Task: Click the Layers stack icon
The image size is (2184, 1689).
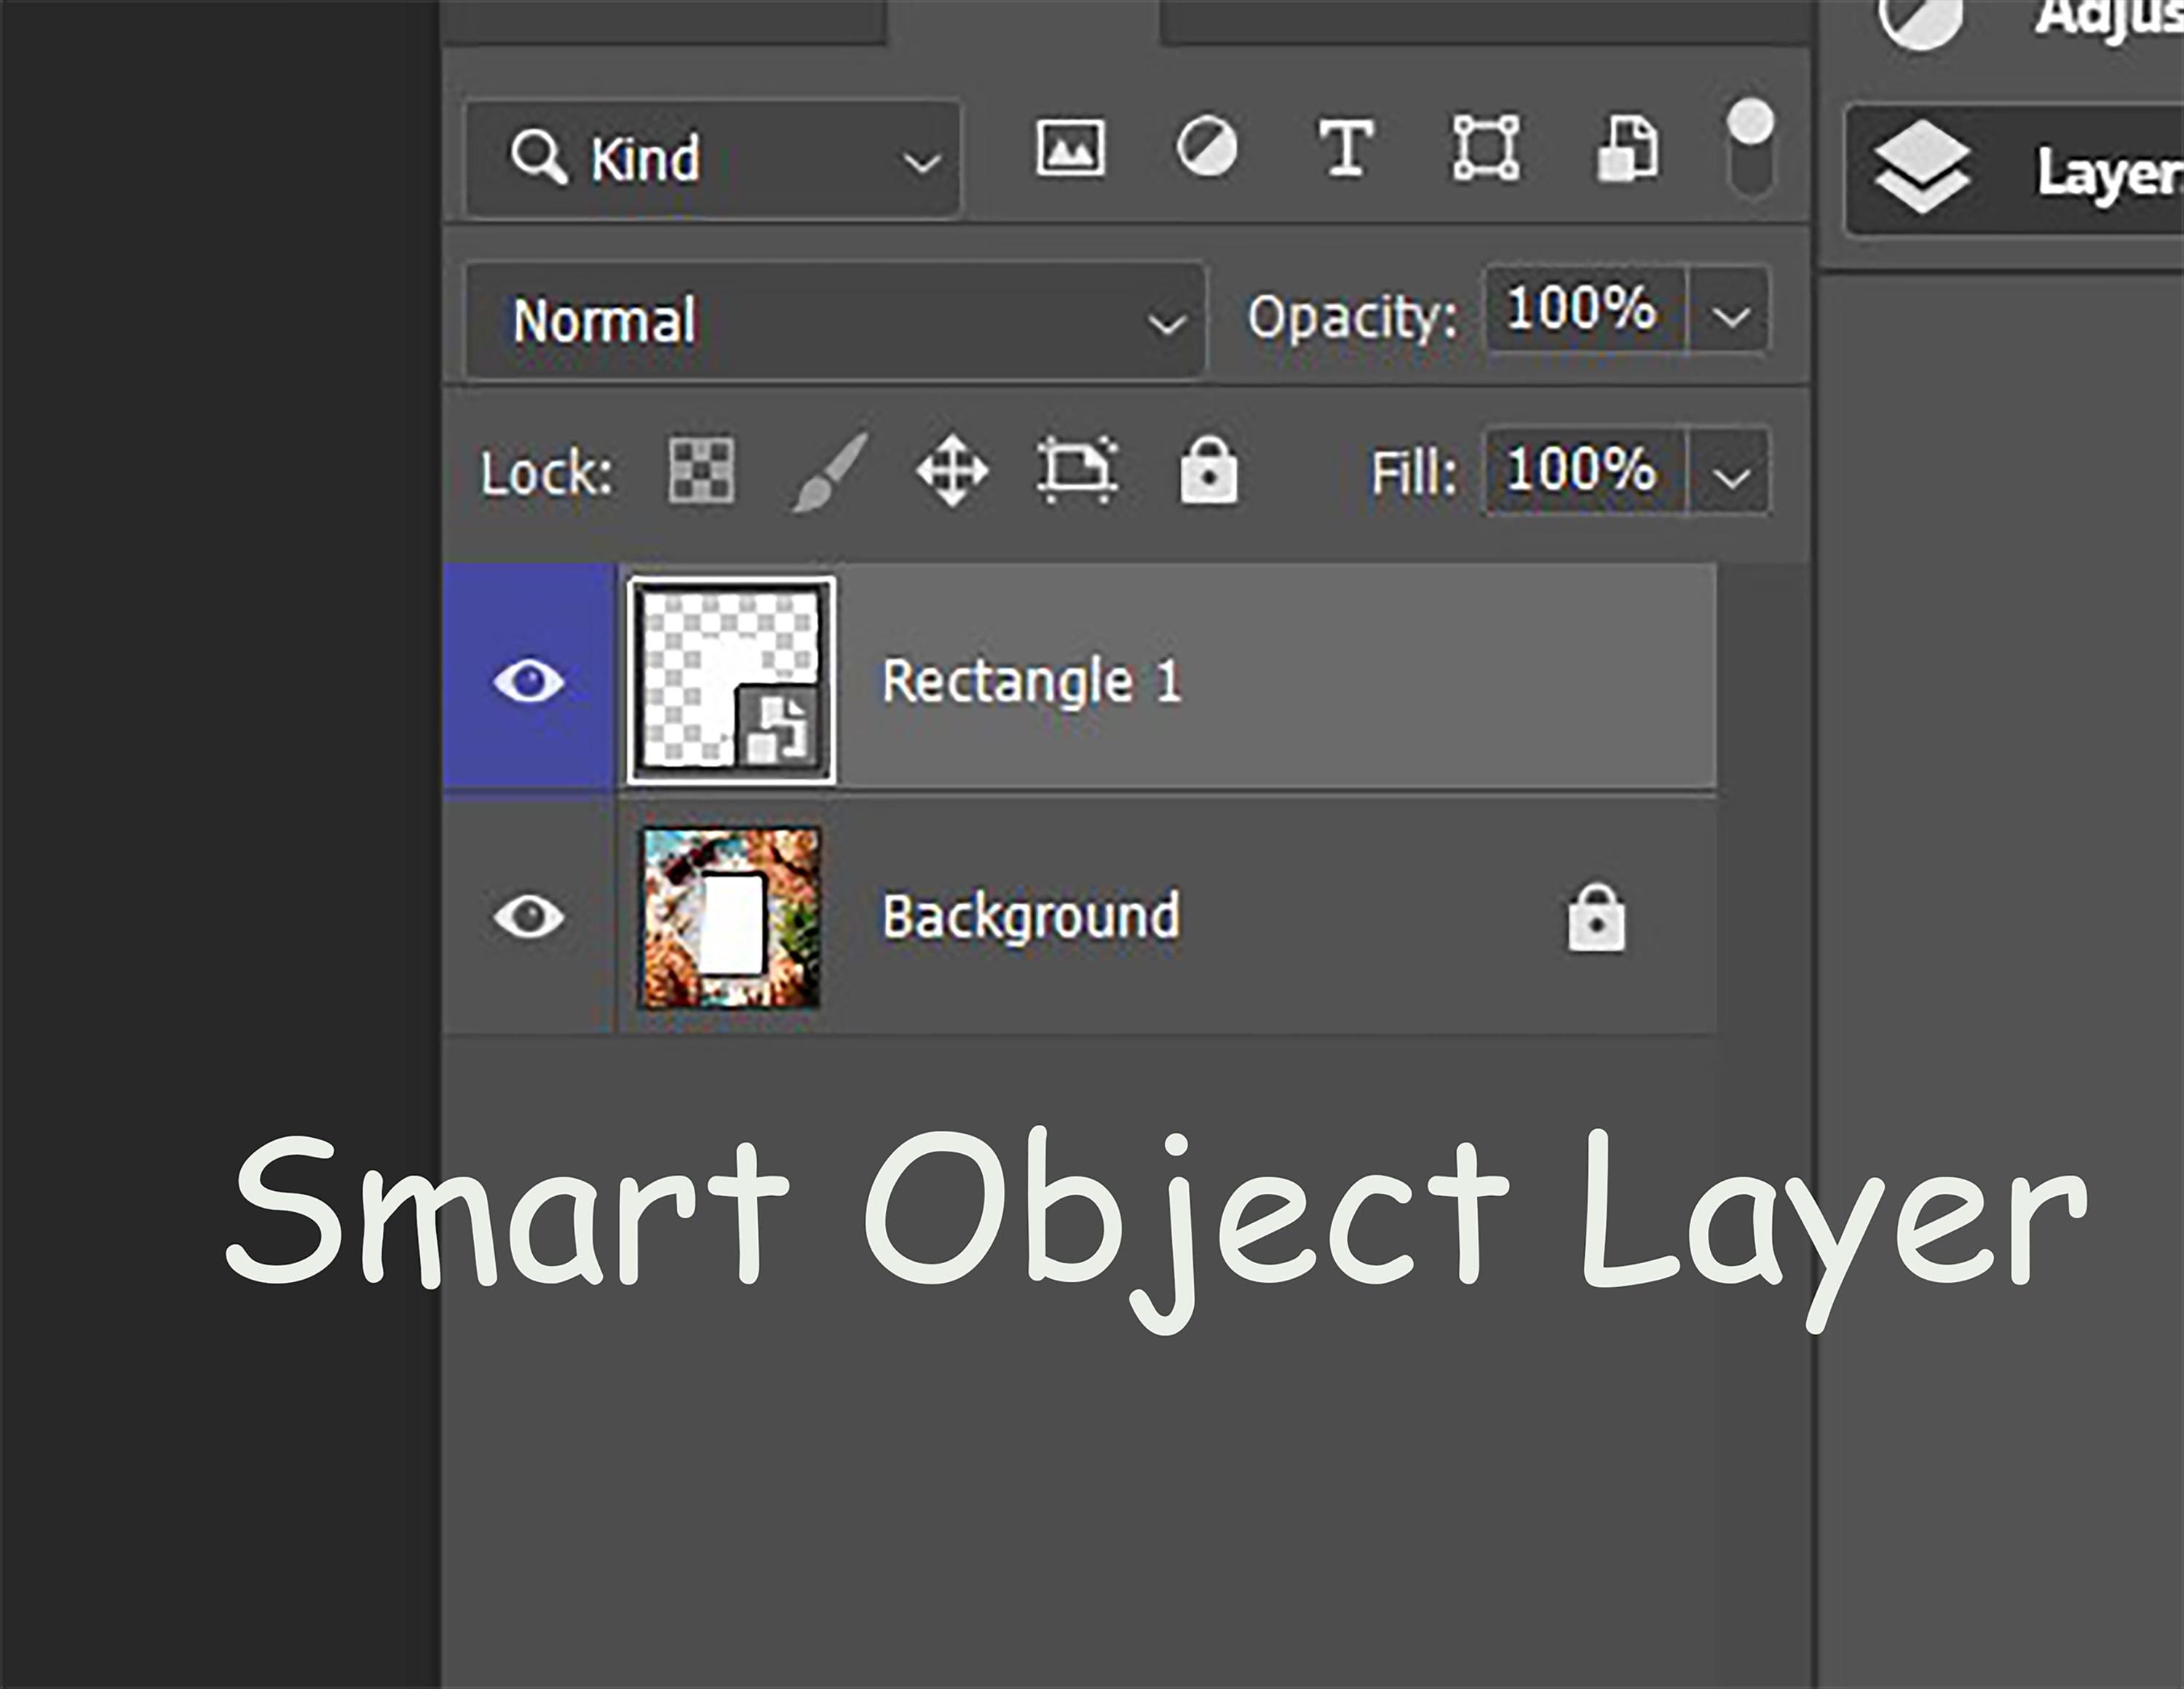Action: [x=1921, y=167]
